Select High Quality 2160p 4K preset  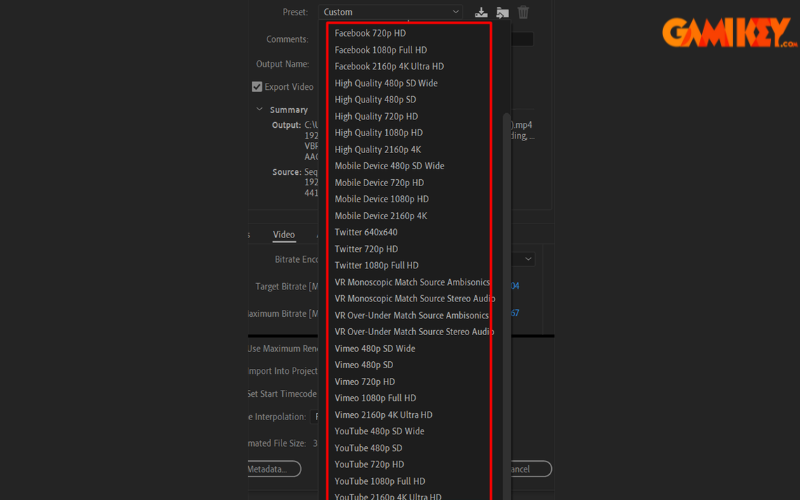click(377, 149)
